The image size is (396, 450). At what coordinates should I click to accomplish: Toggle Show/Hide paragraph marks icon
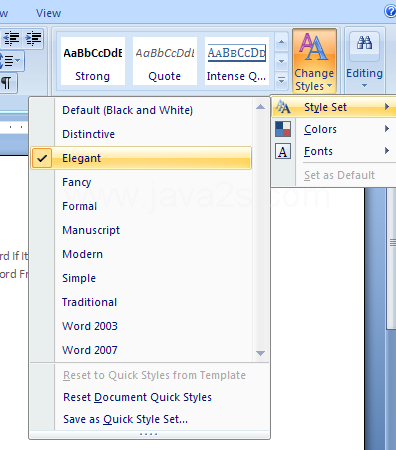(7, 82)
